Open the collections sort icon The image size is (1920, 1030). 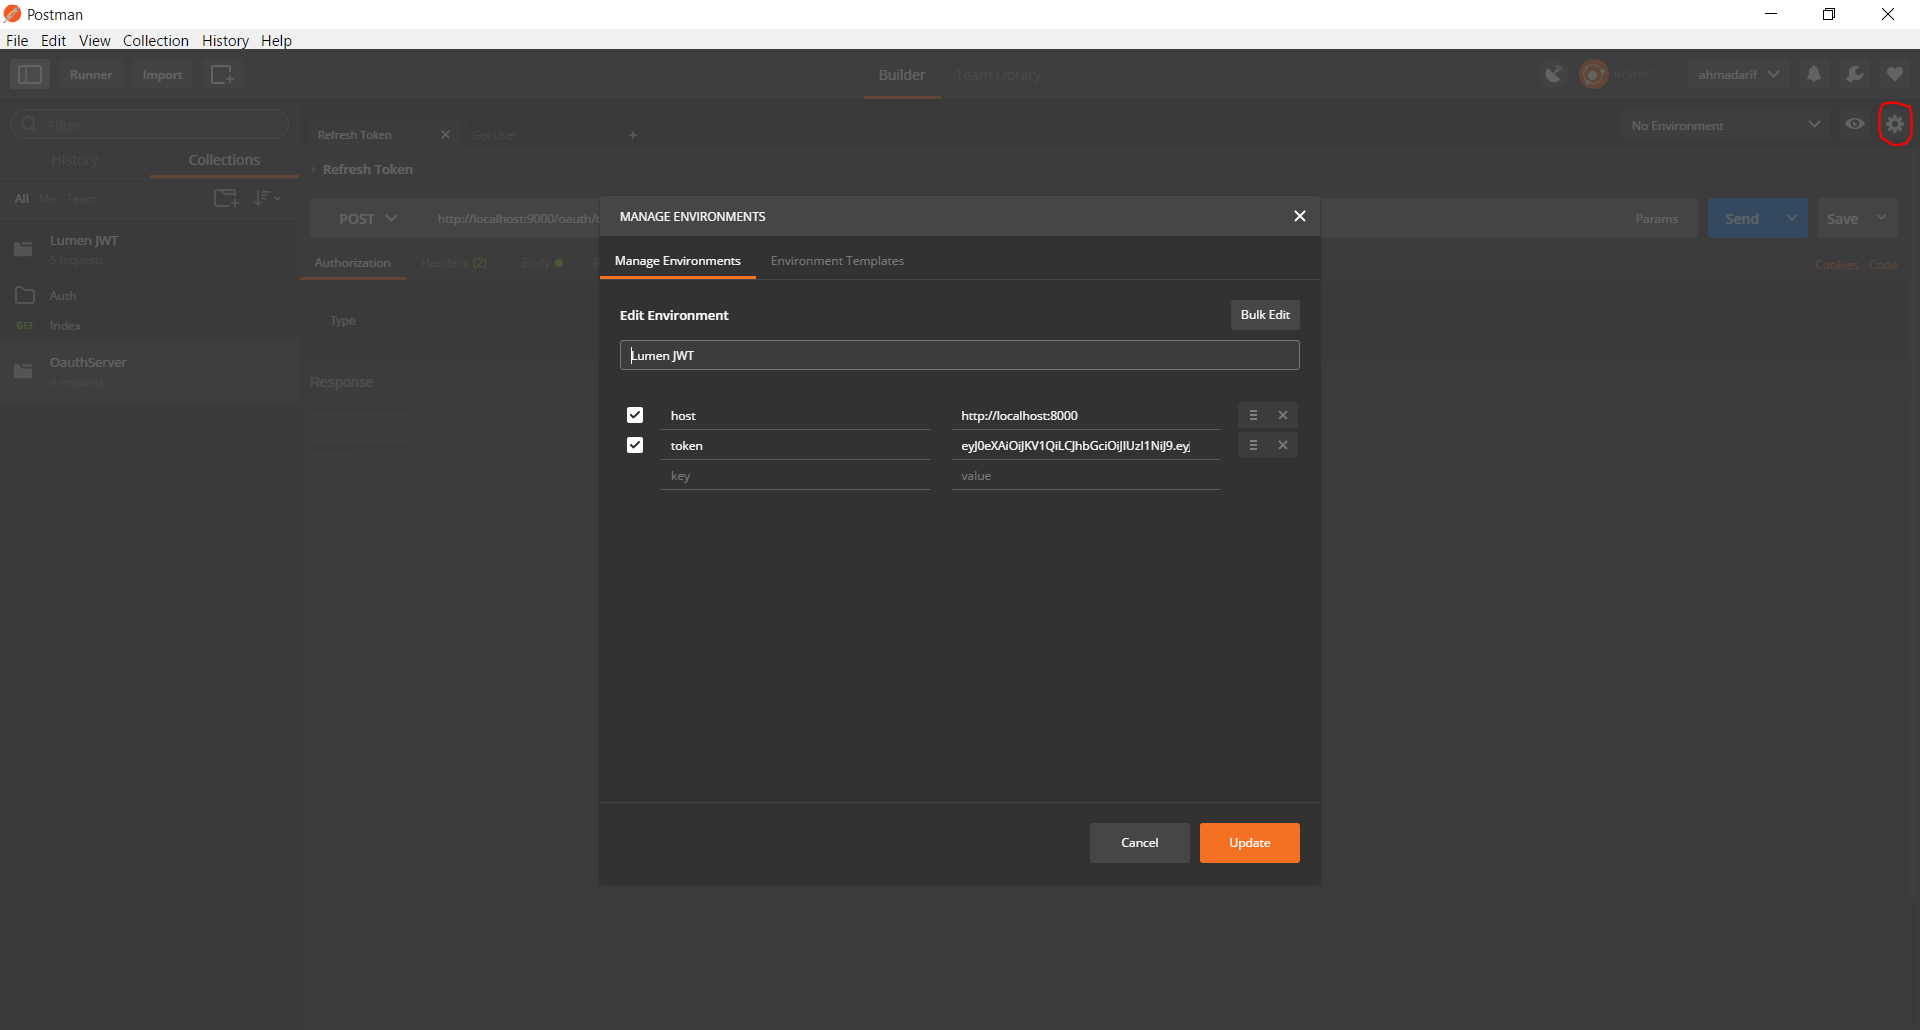266,198
